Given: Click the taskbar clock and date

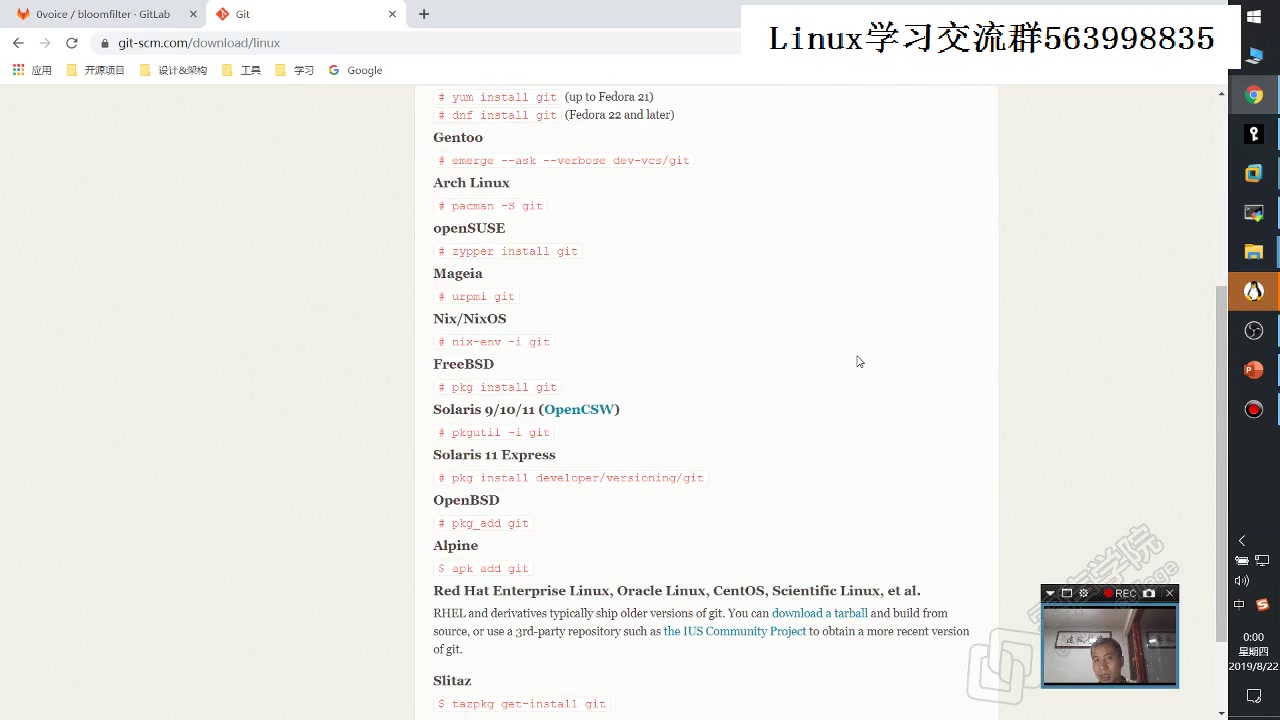Looking at the screenshot, I should (x=1254, y=651).
